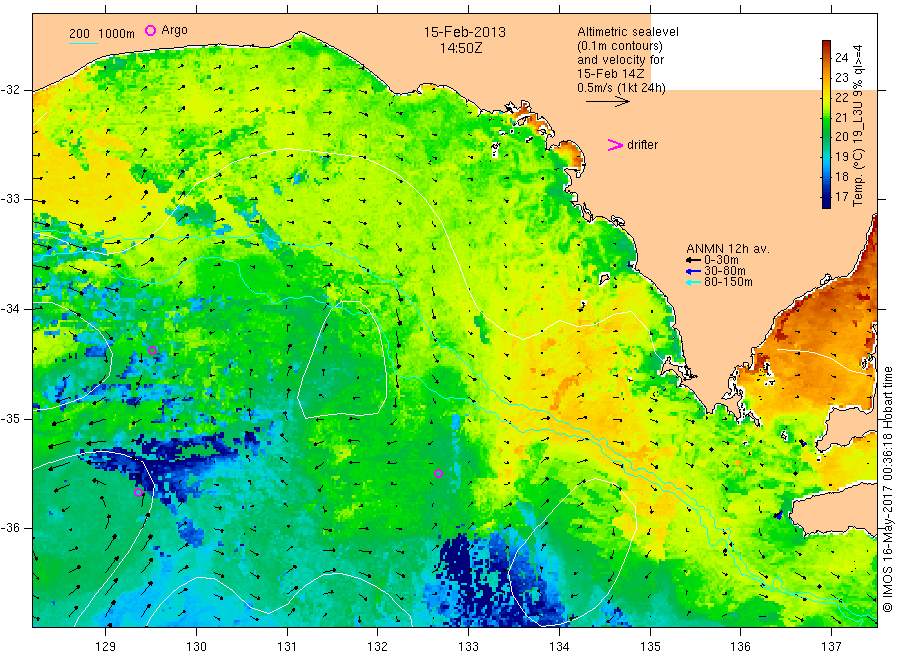This screenshot has width=900, height=660.
Task: Click the '0-30m' depth range label
Action: point(721,260)
